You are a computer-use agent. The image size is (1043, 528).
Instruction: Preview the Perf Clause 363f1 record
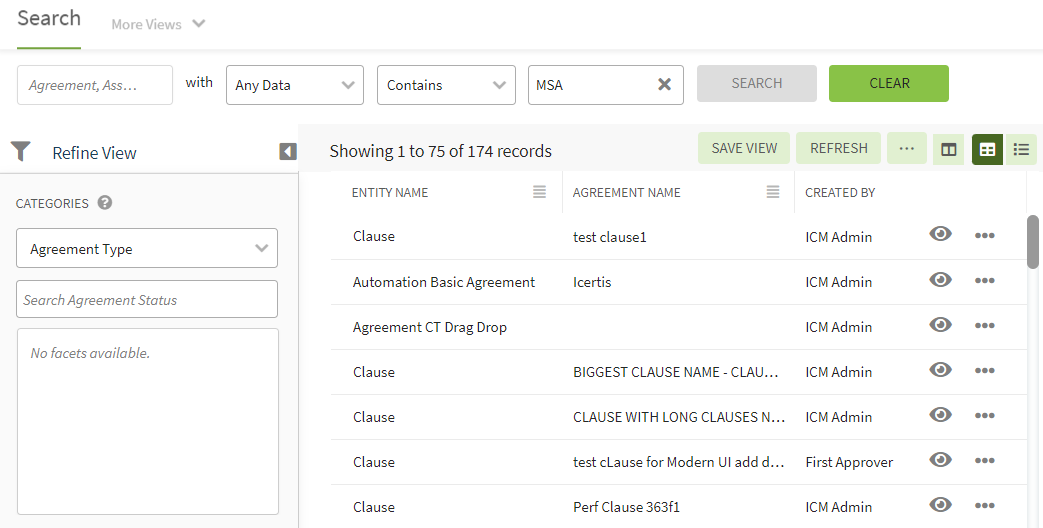pos(940,505)
